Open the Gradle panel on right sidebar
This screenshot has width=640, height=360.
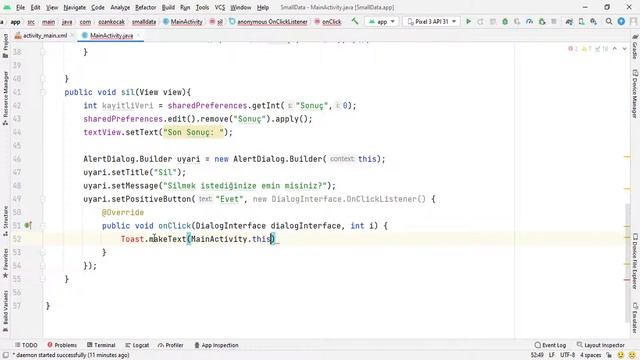pyautogui.click(x=635, y=47)
